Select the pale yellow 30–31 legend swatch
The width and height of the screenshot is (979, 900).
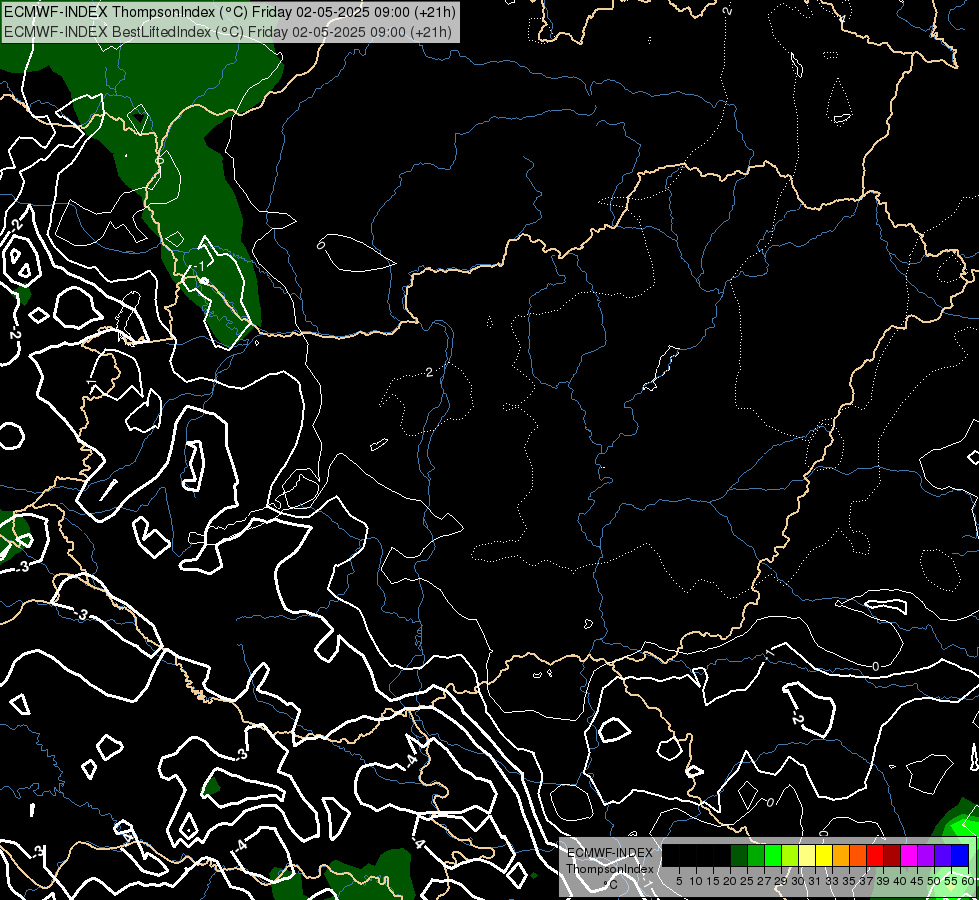point(807,855)
